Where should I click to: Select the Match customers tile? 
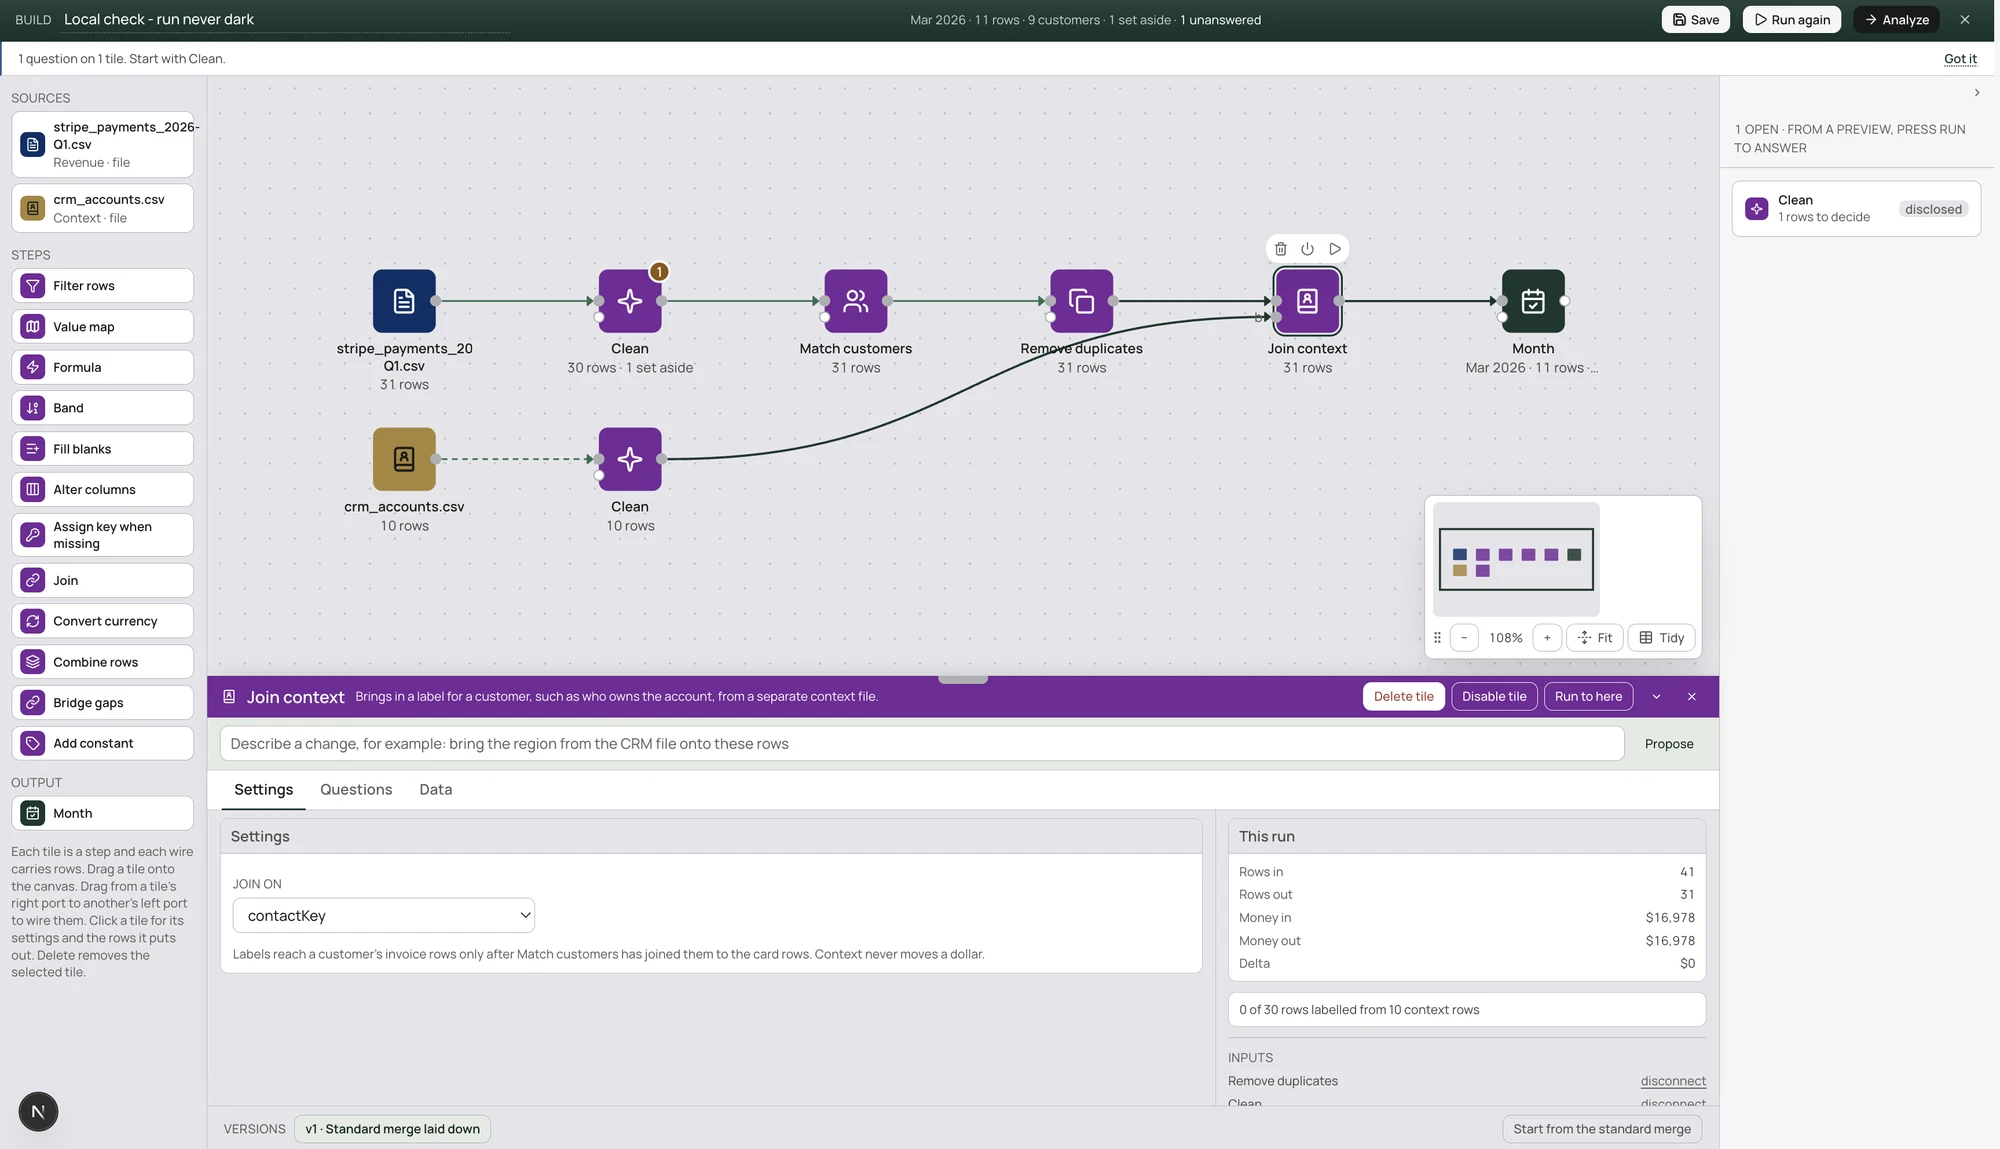pos(856,301)
